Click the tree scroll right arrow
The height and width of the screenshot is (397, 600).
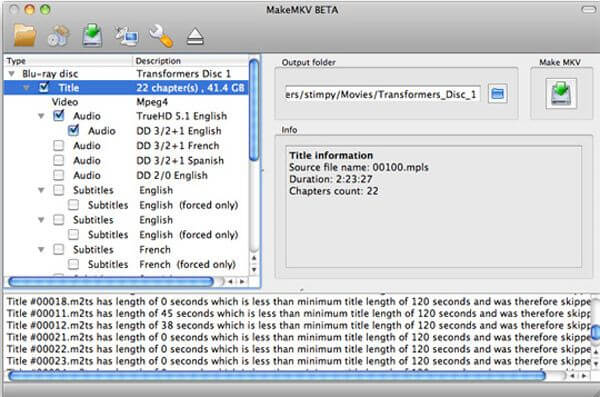click(242, 282)
